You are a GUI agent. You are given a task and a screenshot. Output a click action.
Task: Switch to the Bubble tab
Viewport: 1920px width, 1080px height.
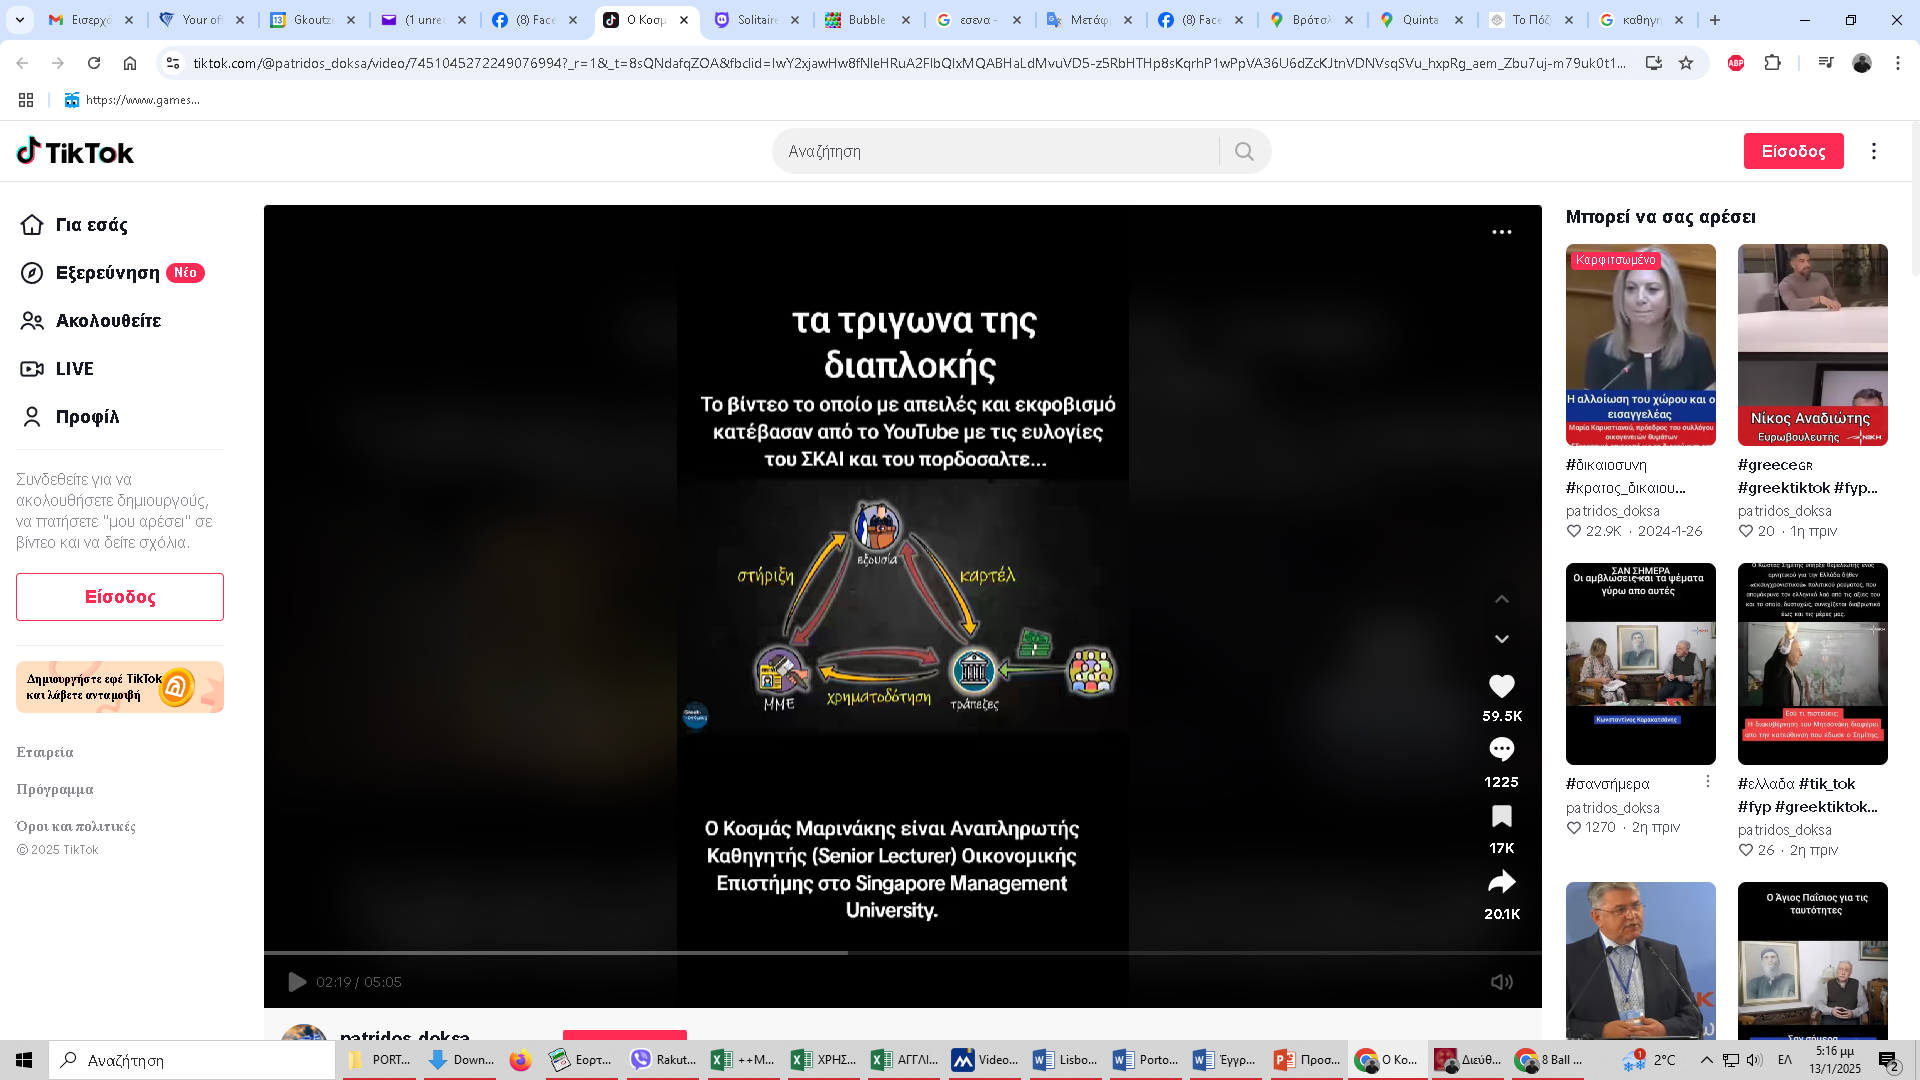[869, 20]
